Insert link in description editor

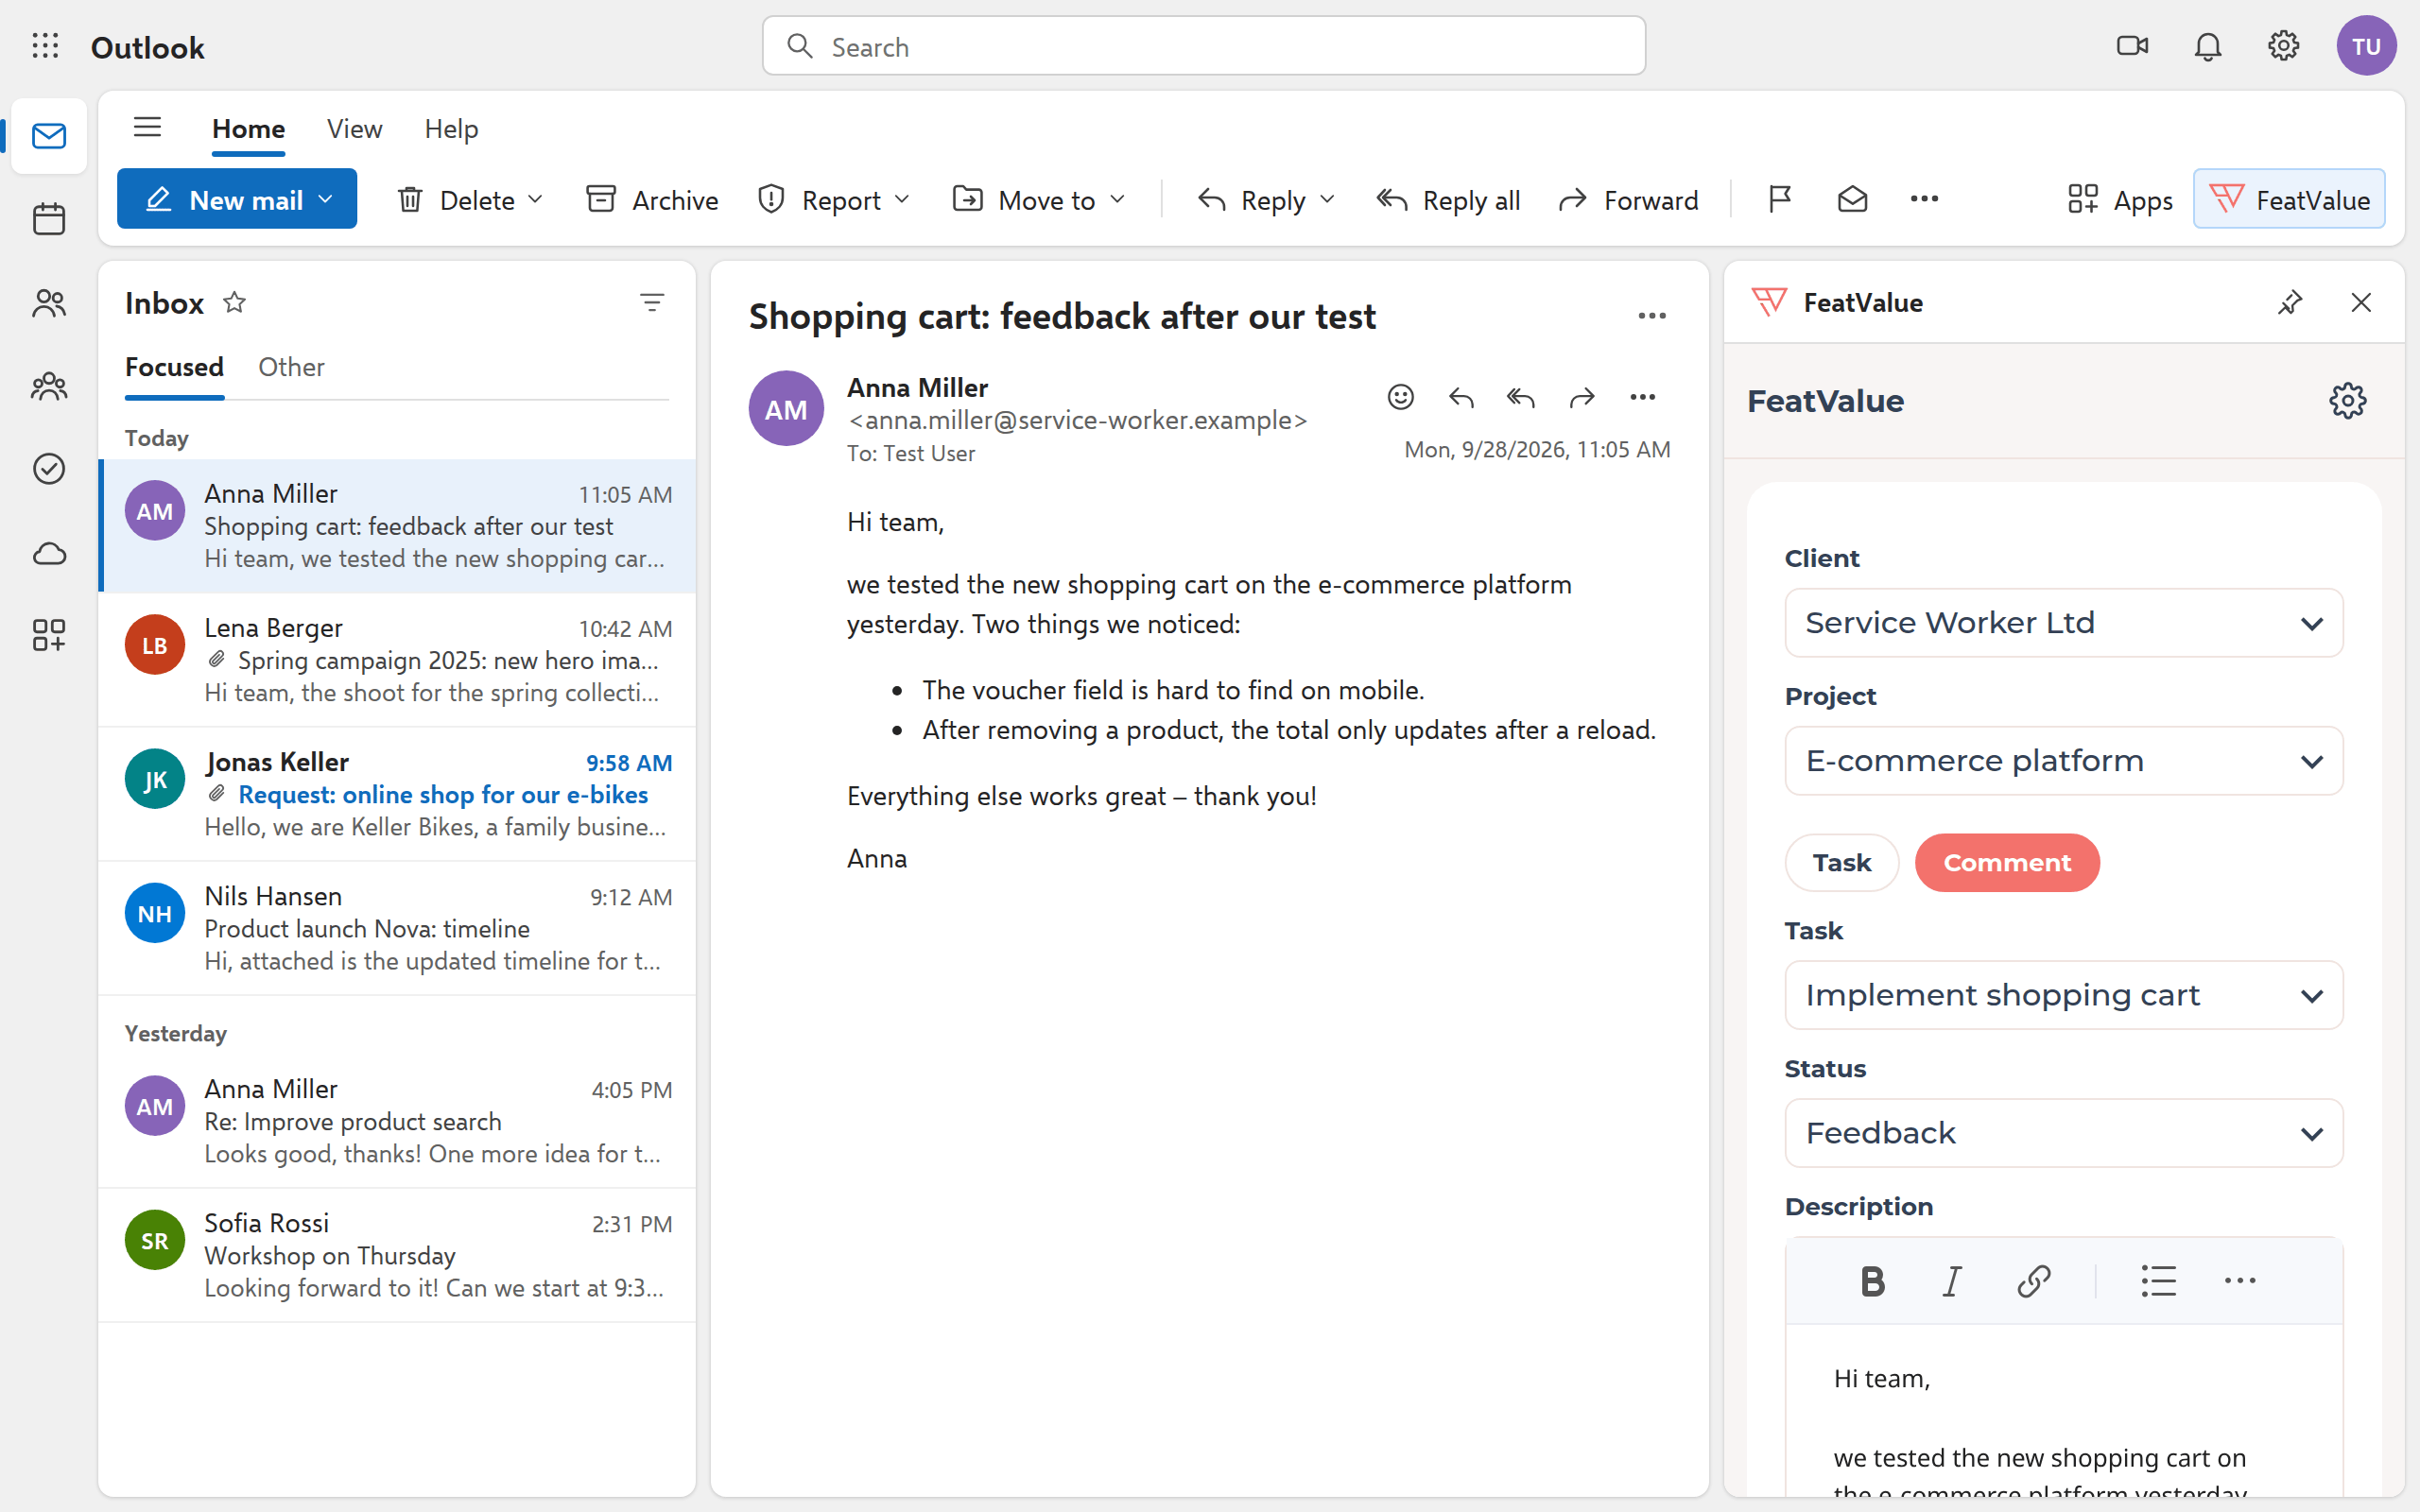[2034, 1281]
